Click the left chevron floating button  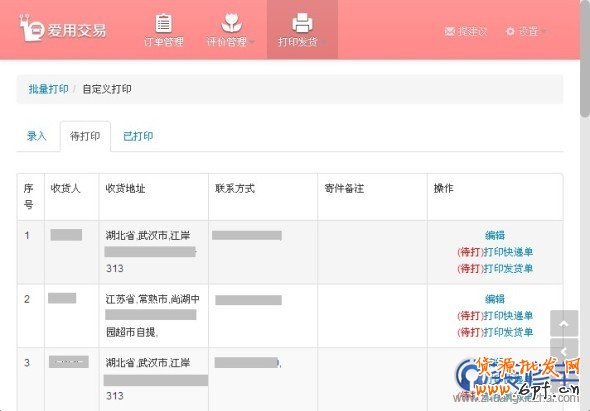click(564, 351)
